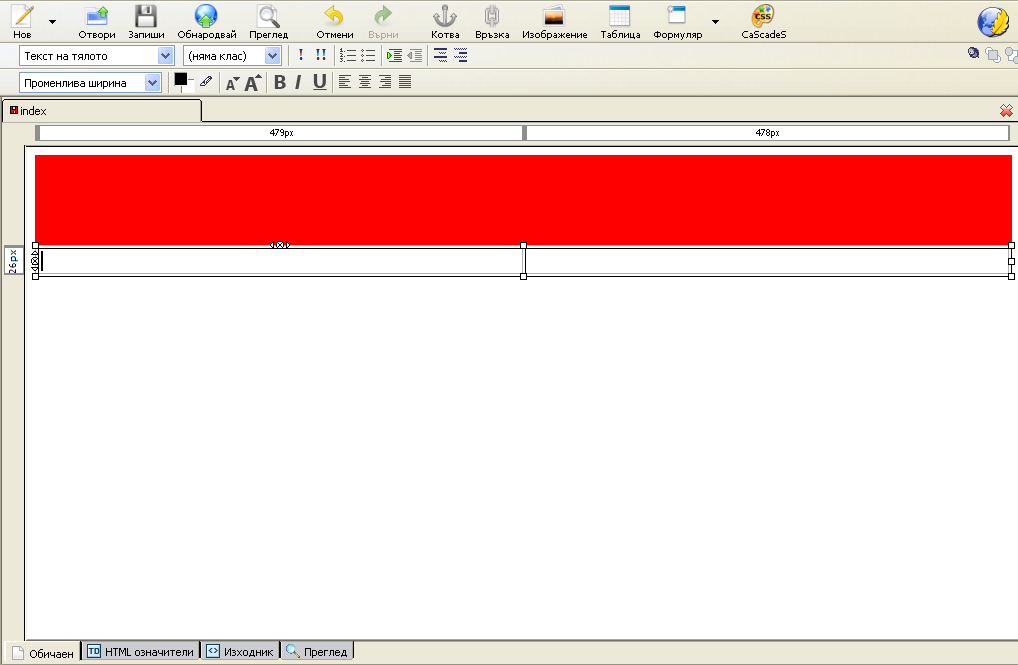Image resolution: width=1018 pixels, height=665 pixels.
Task: Toggle underline formatting
Action: [319, 82]
